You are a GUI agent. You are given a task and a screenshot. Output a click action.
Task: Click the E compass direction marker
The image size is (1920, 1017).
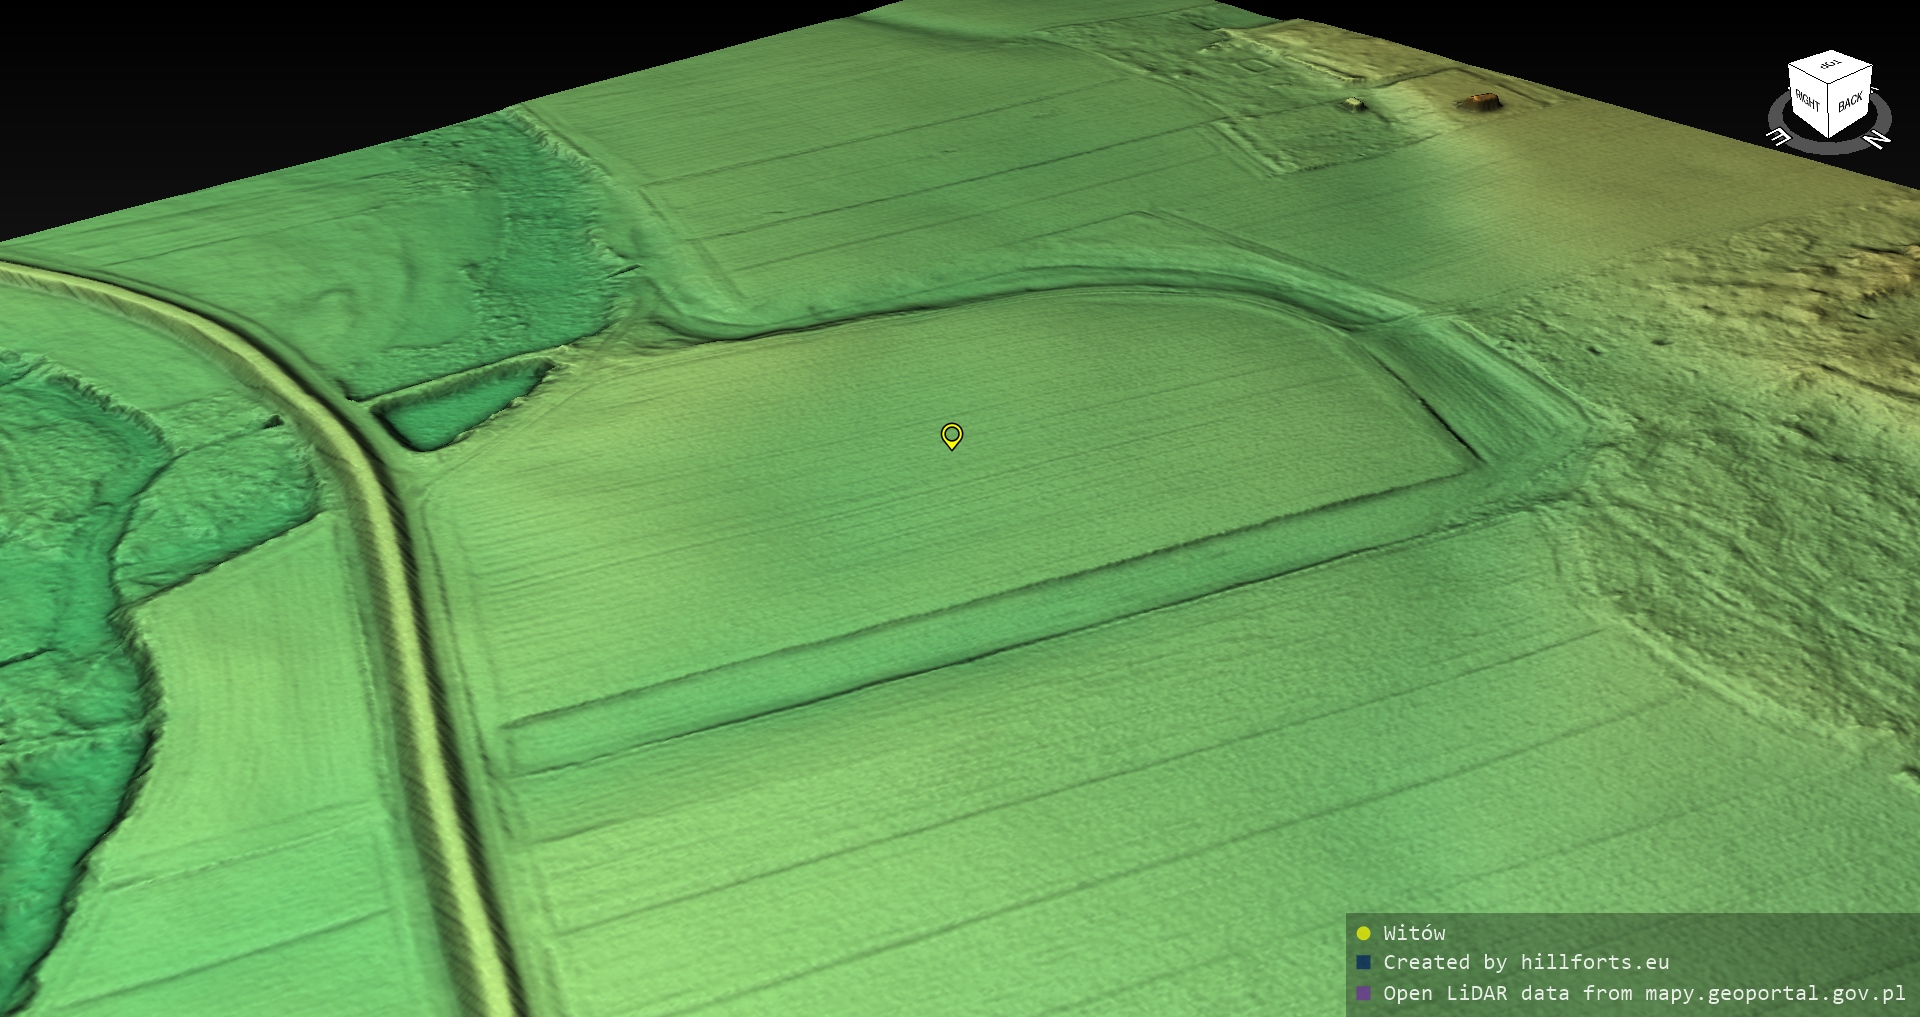(1779, 136)
